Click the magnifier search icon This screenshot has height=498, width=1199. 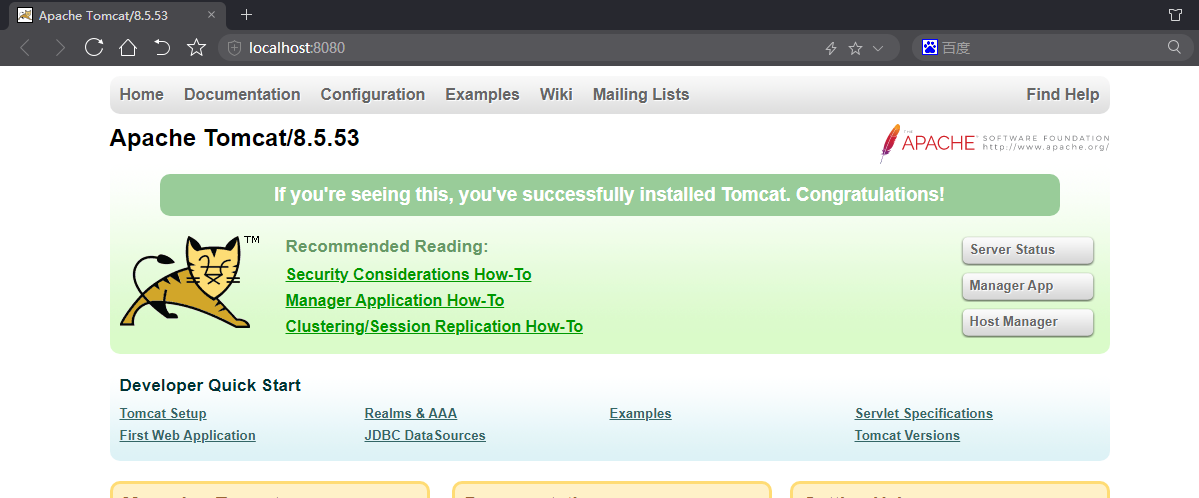pos(1175,47)
